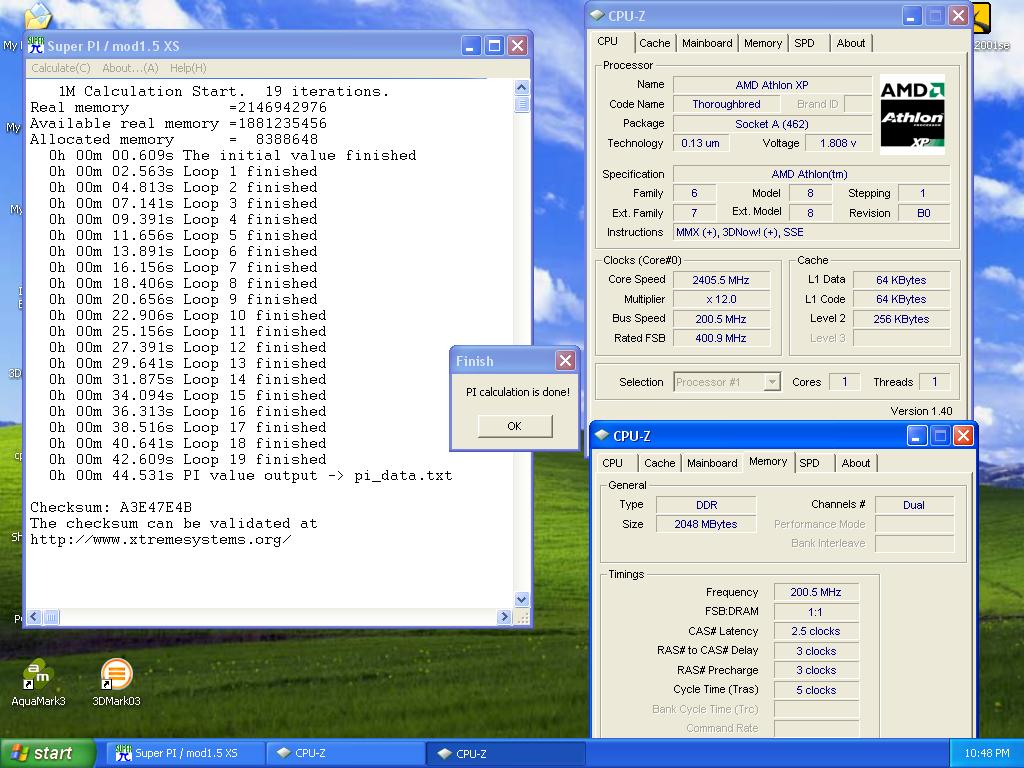Click the lower CPU-Z window title icon
This screenshot has width=1024, height=768.
tap(602, 435)
